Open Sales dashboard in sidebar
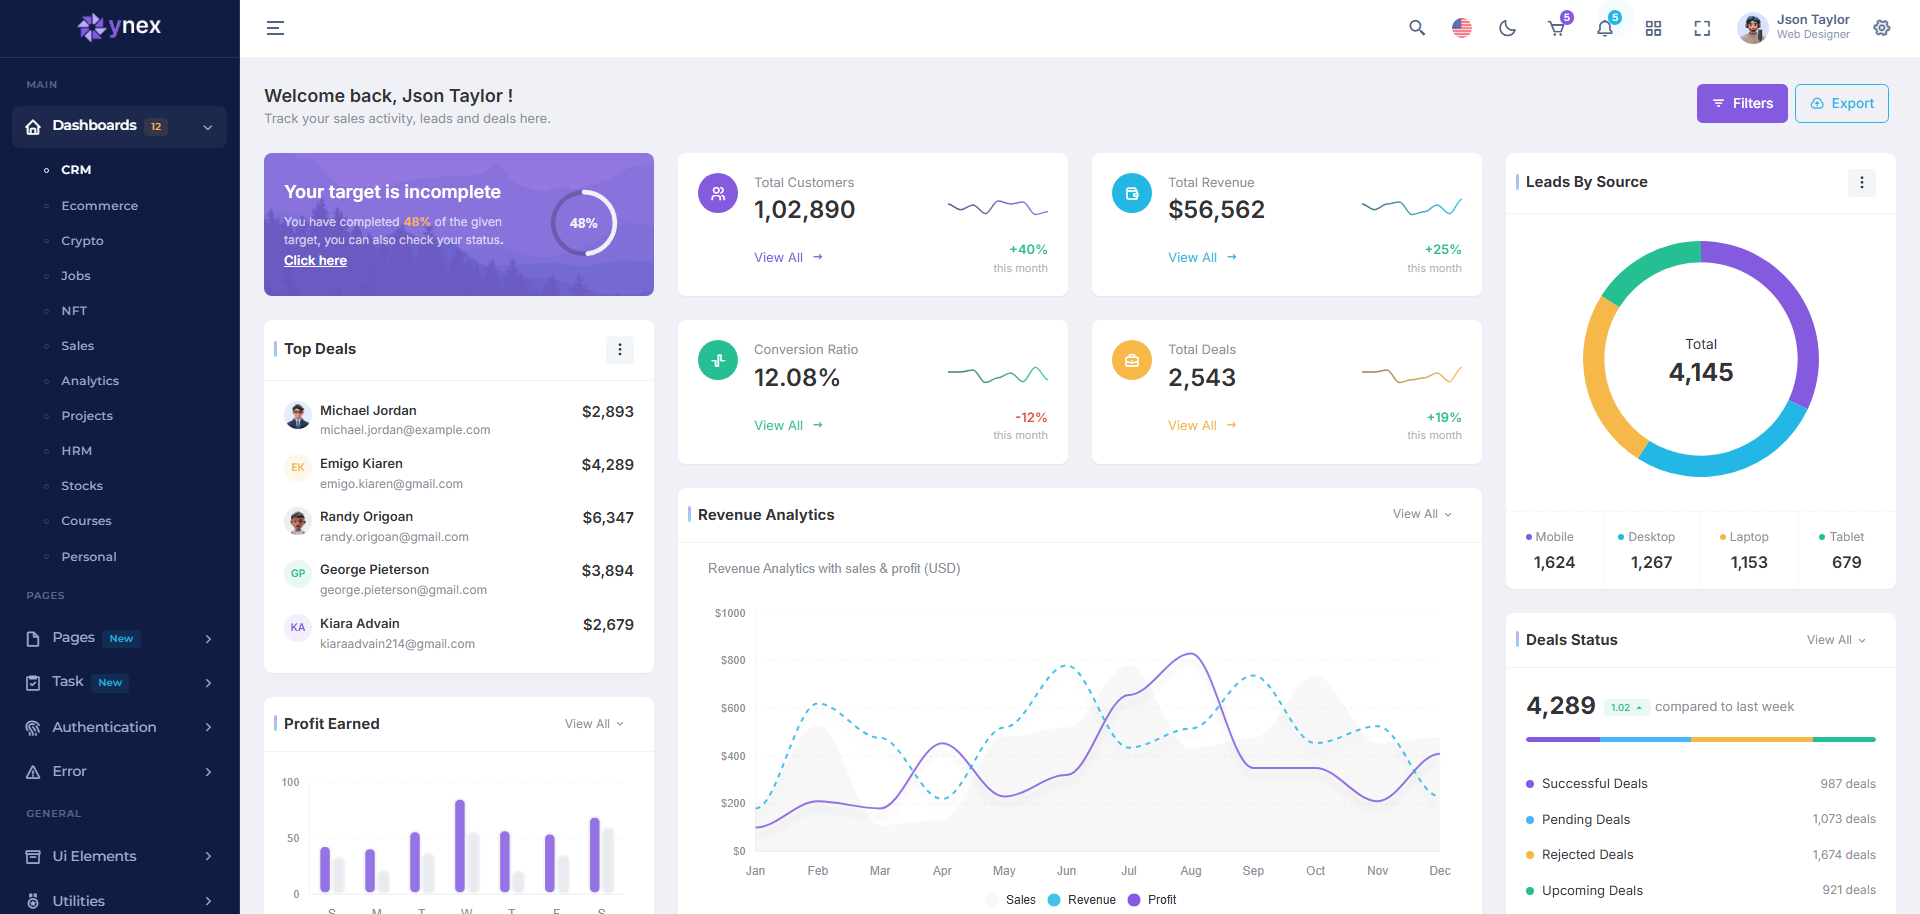1920x914 pixels. click(x=77, y=346)
